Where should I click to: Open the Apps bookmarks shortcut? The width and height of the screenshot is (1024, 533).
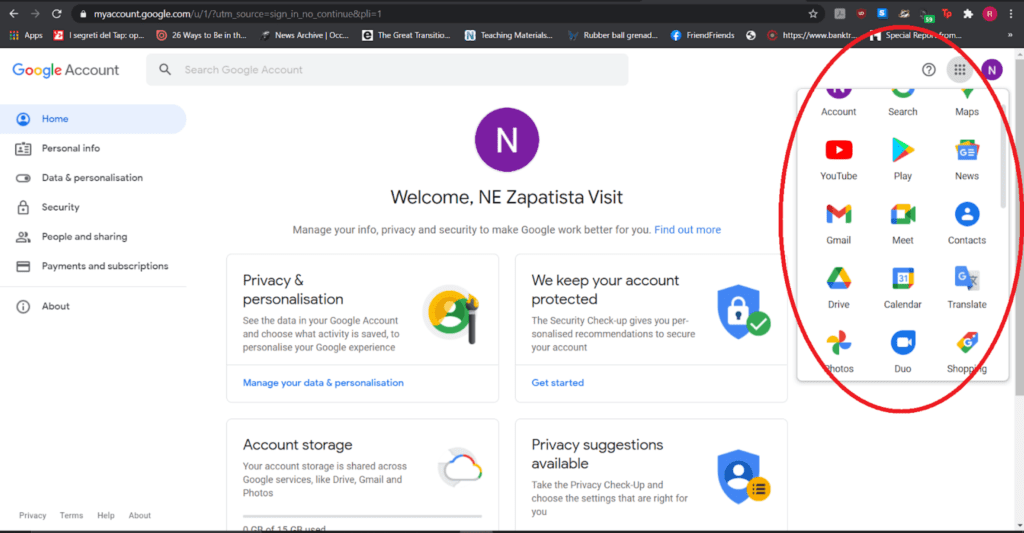tap(26, 35)
